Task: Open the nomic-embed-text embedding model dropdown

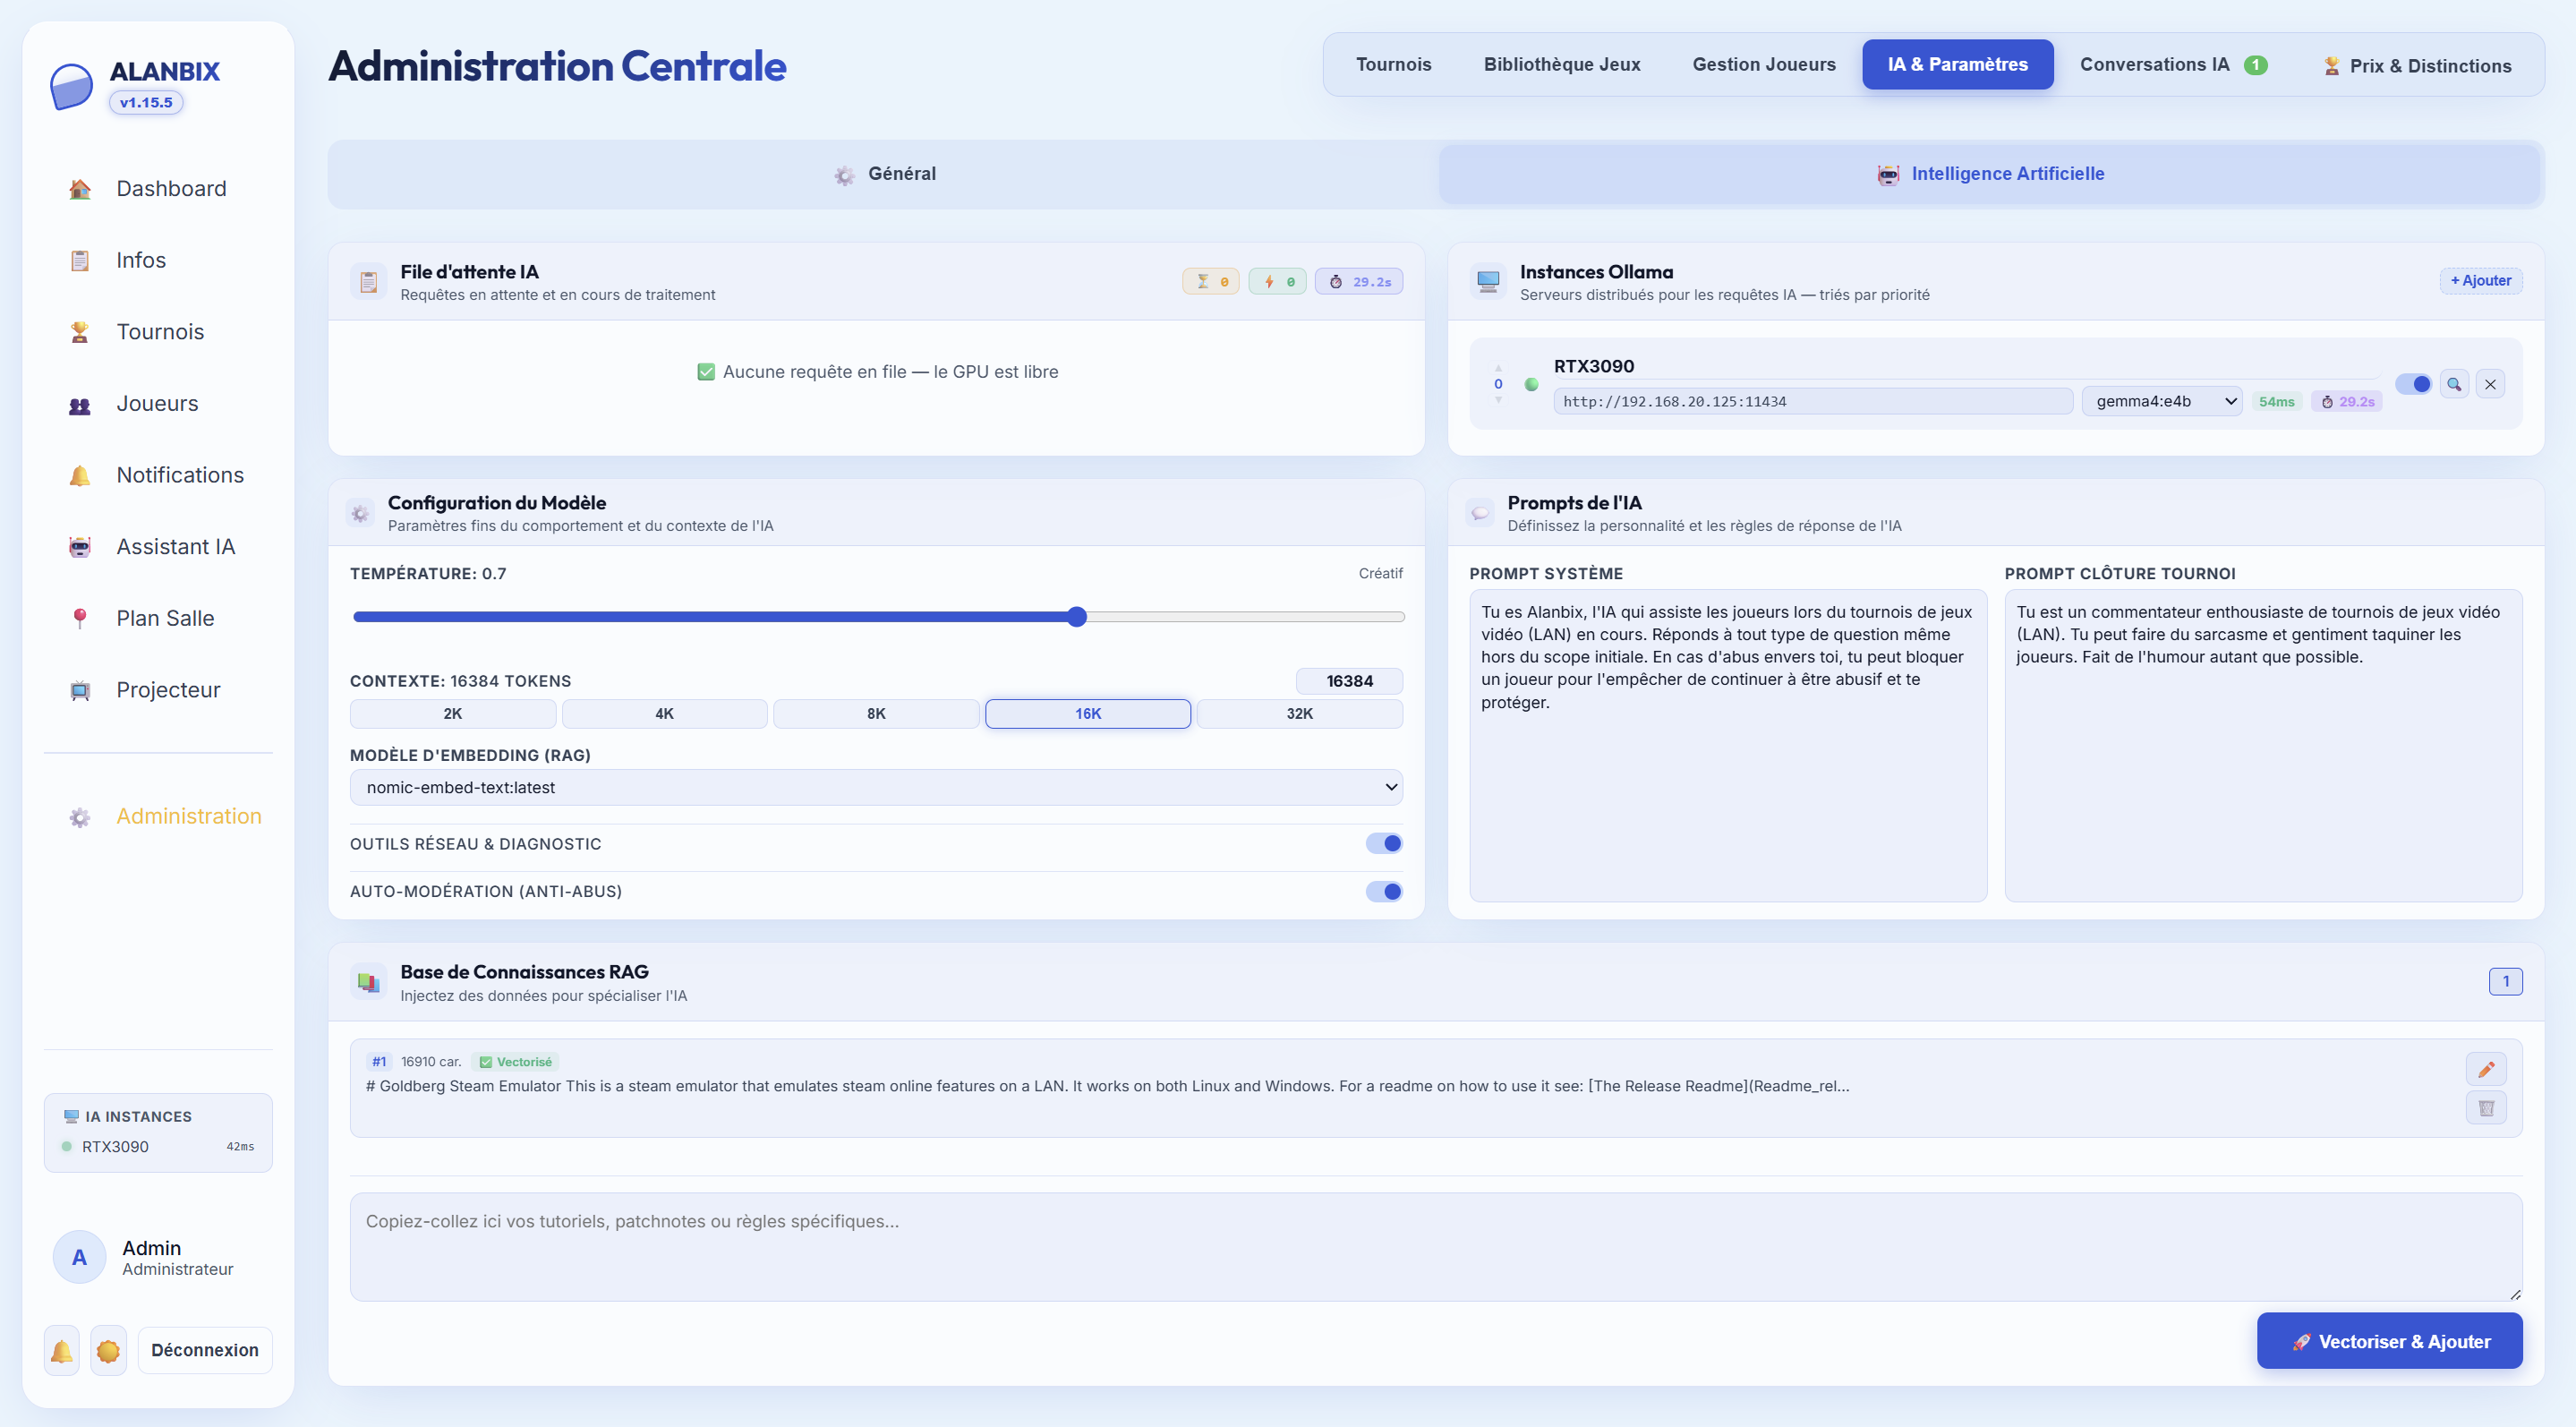Action: 876,788
